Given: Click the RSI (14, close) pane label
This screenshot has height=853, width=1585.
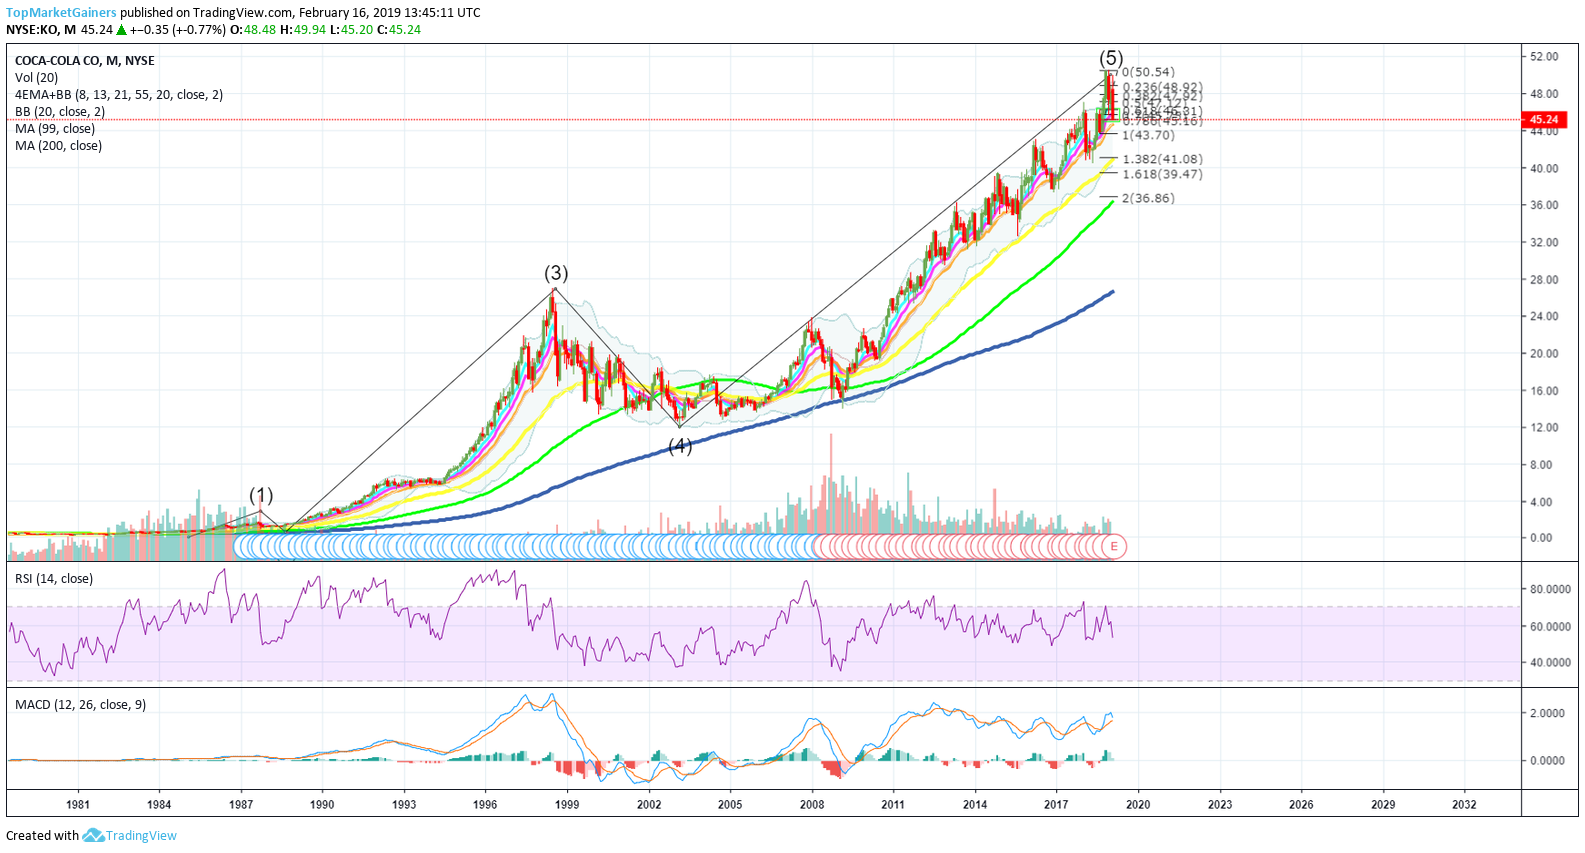Looking at the screenshot, I should [x=54, y=579].
